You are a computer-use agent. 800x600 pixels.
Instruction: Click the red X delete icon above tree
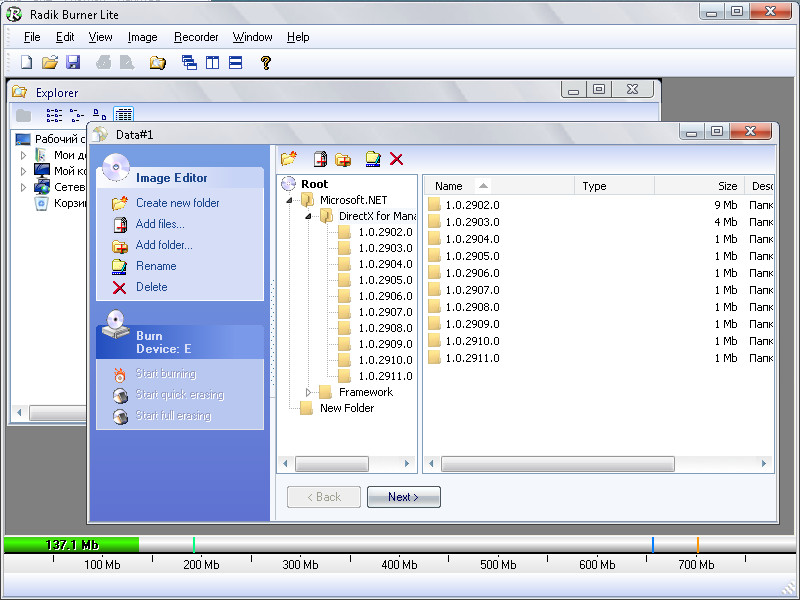(396, 159)
